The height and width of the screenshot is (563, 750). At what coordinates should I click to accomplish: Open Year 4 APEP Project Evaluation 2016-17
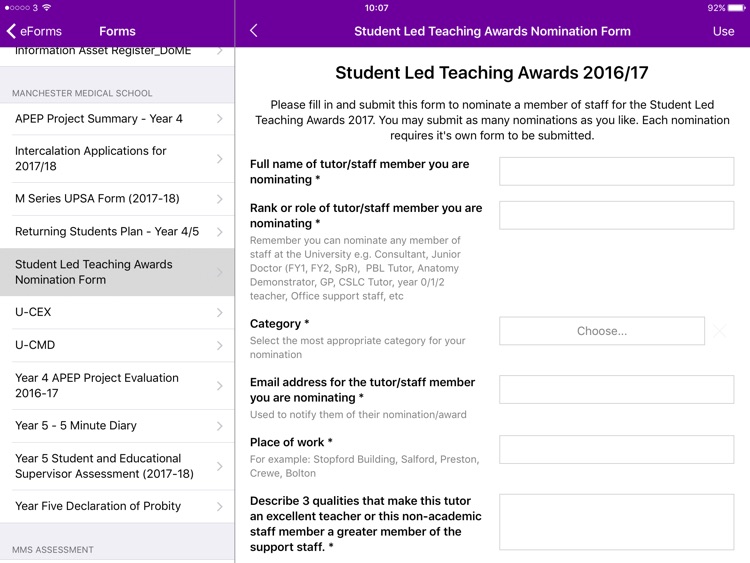click(117, 386)
